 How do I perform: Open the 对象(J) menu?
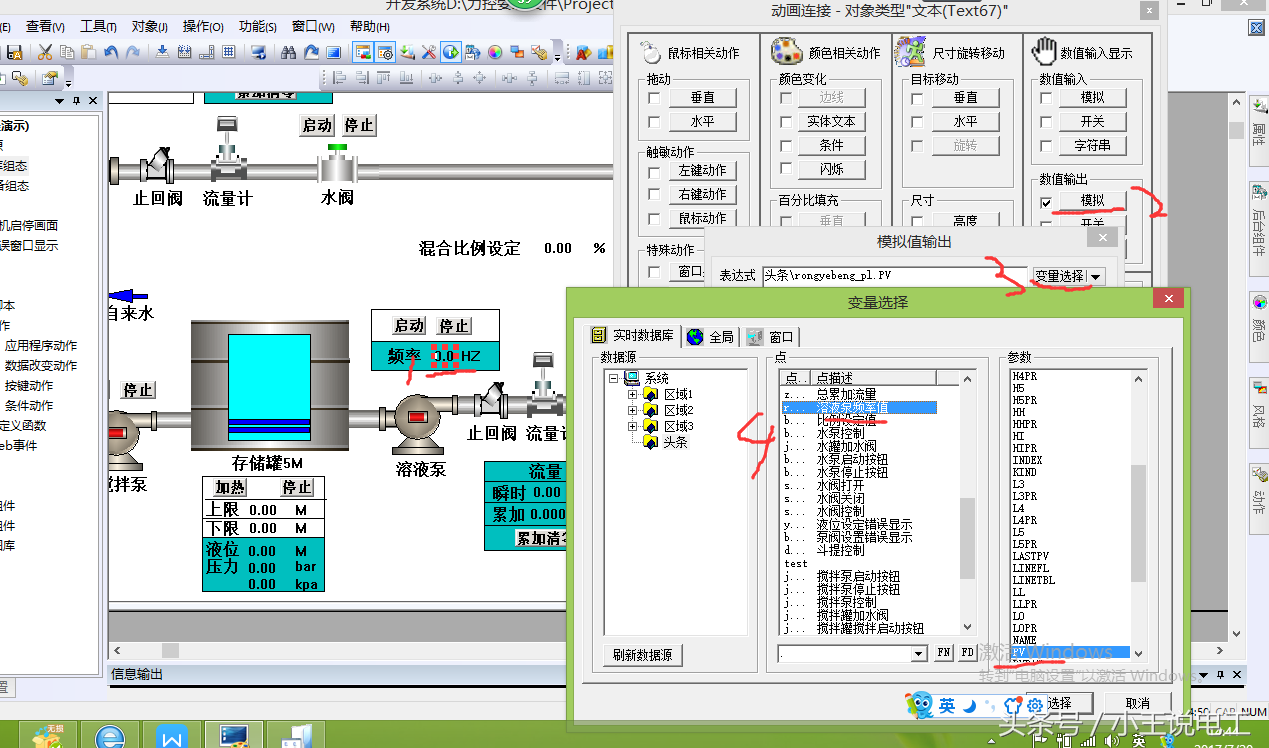point(150,27)
